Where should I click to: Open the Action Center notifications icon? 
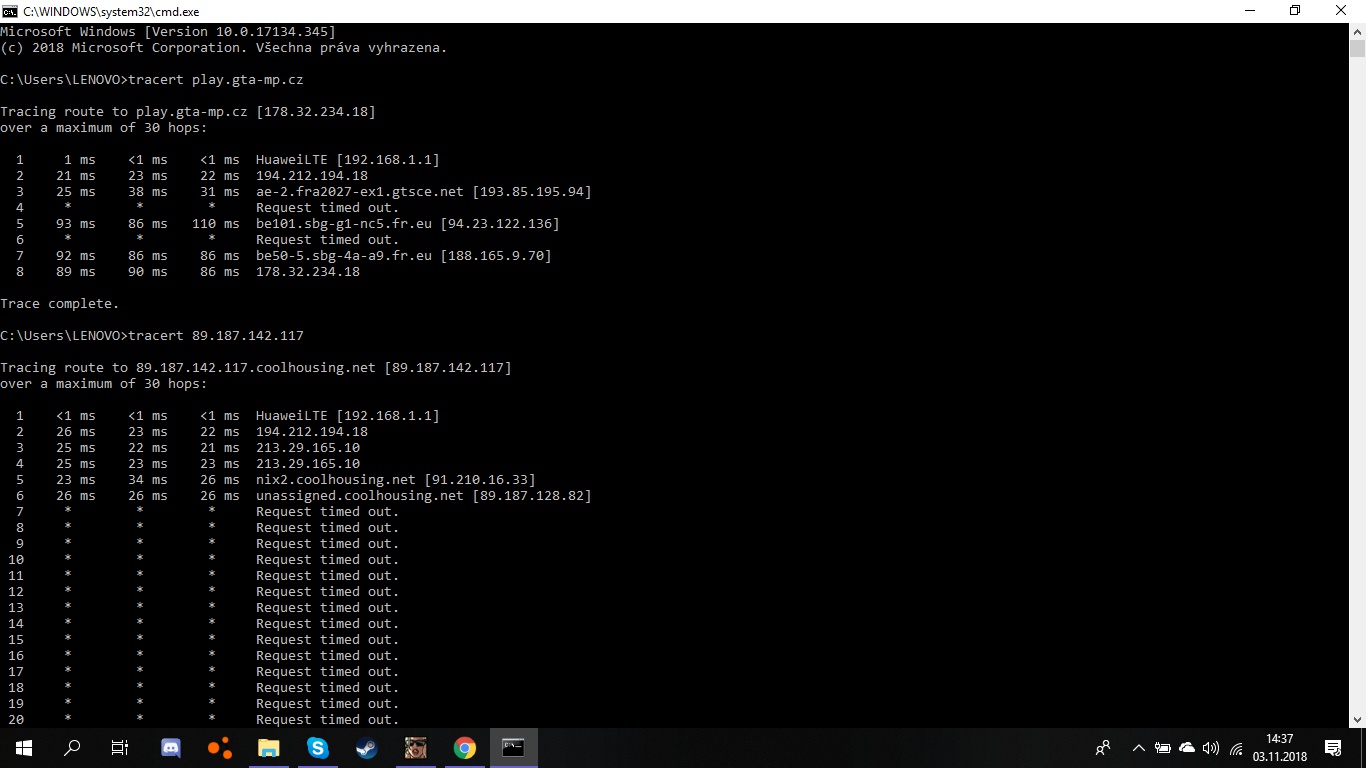point(1333,748)
